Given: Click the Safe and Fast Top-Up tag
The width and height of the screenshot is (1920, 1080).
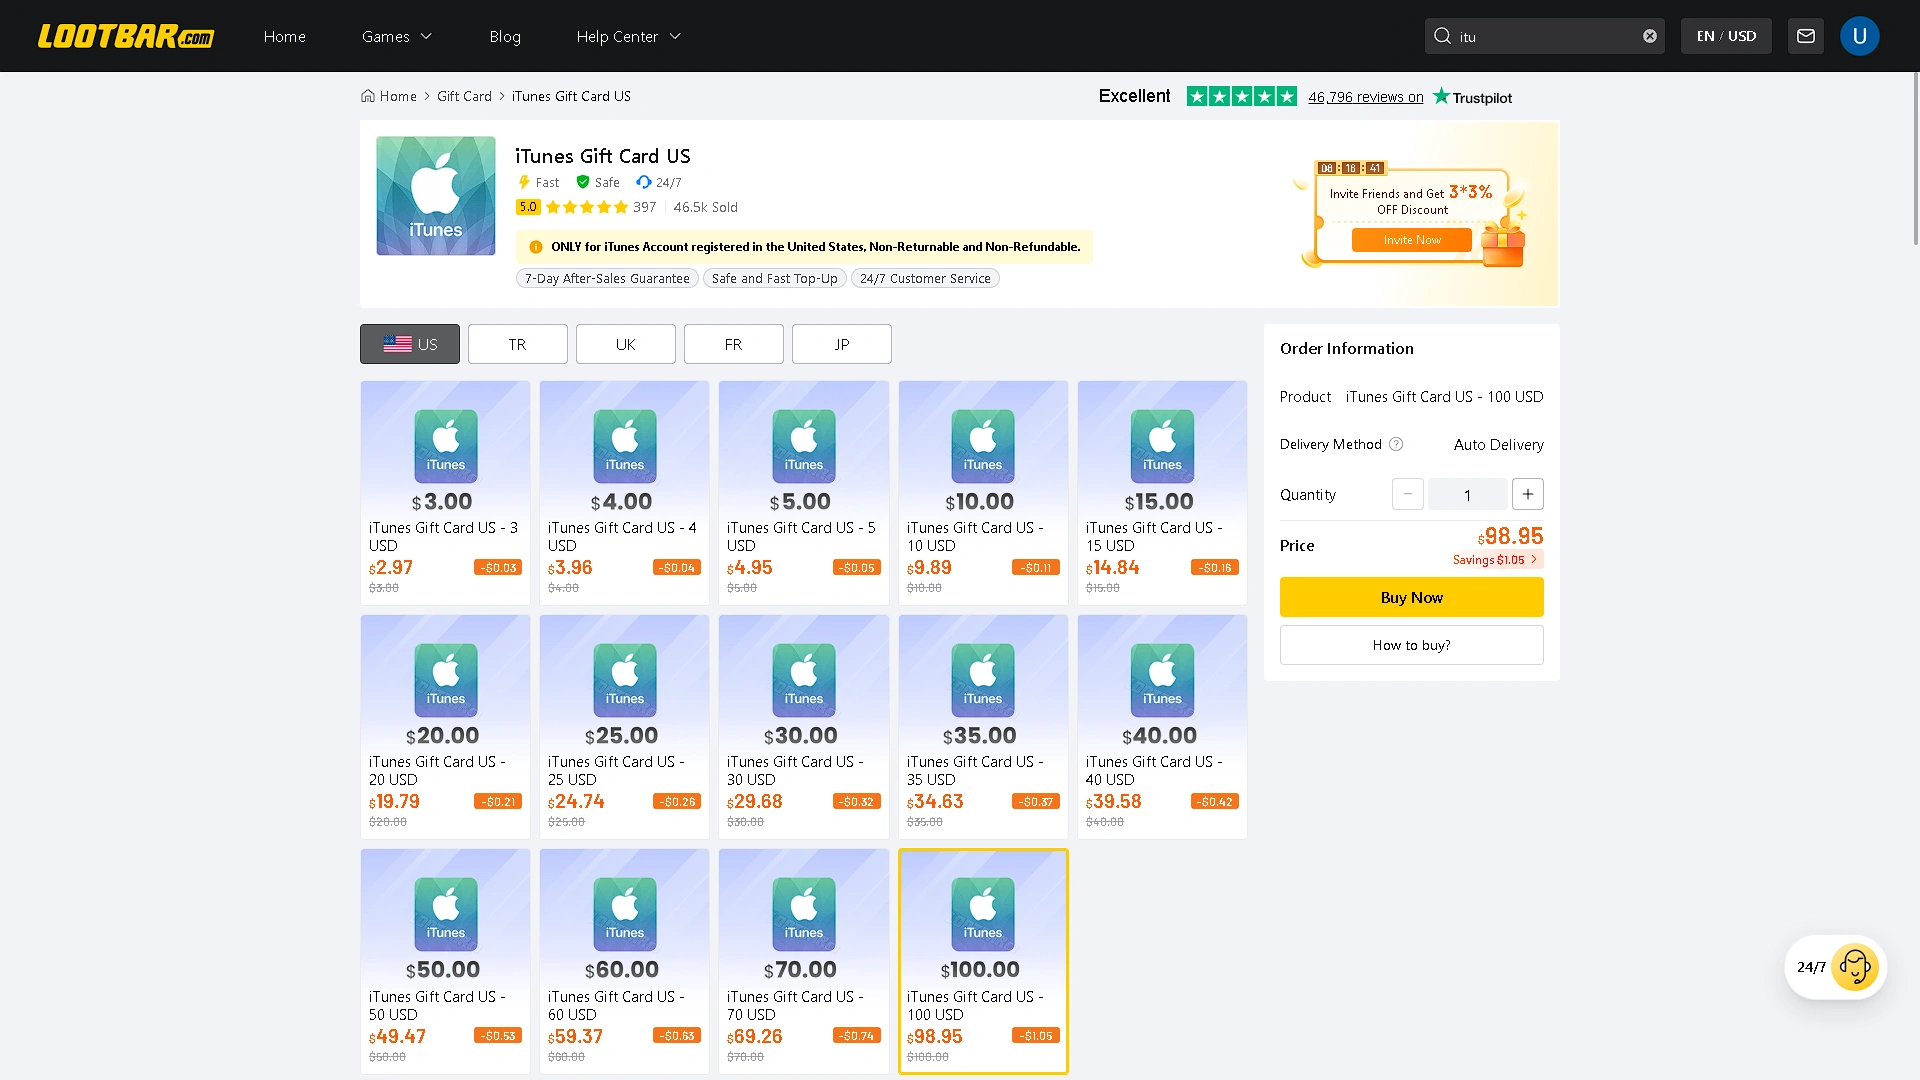Looking at the screenshot, I should click(775, 278).
